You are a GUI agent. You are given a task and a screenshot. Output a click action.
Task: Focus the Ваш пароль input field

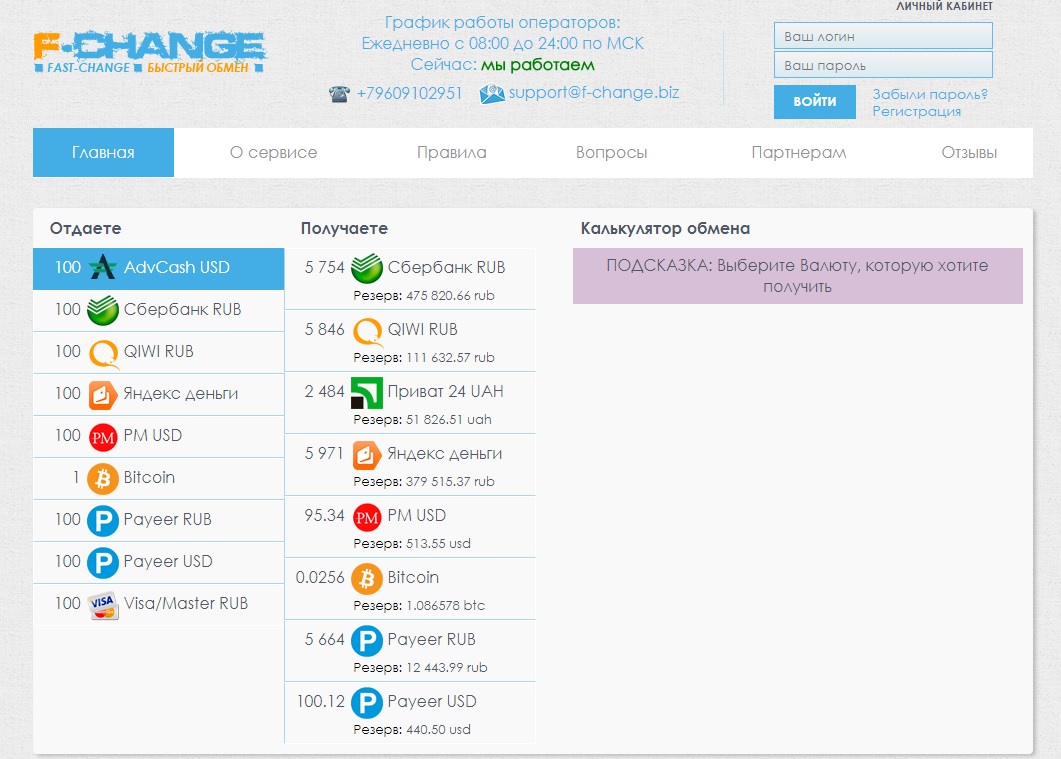[x=883, y=65]
